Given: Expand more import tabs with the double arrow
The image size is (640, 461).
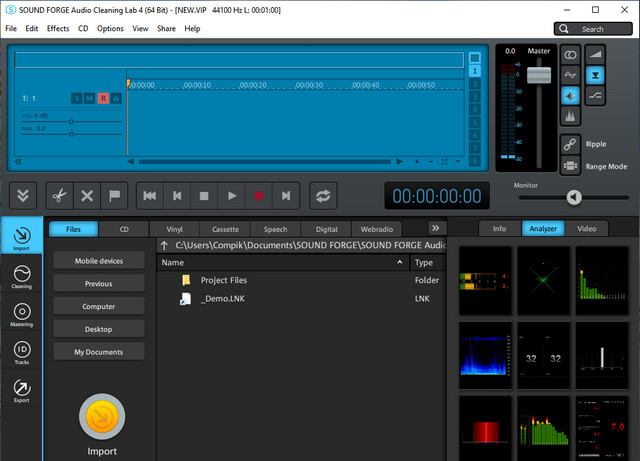Looking at the screenshot, I should pos(435,228).
